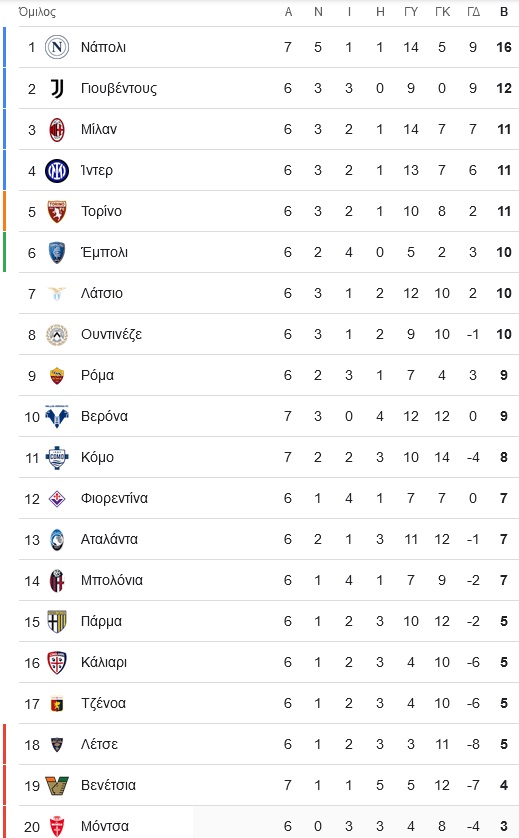519x838 pixels.
Task: Click the AC Milan crest icon
Action: (x=57, y=130)
